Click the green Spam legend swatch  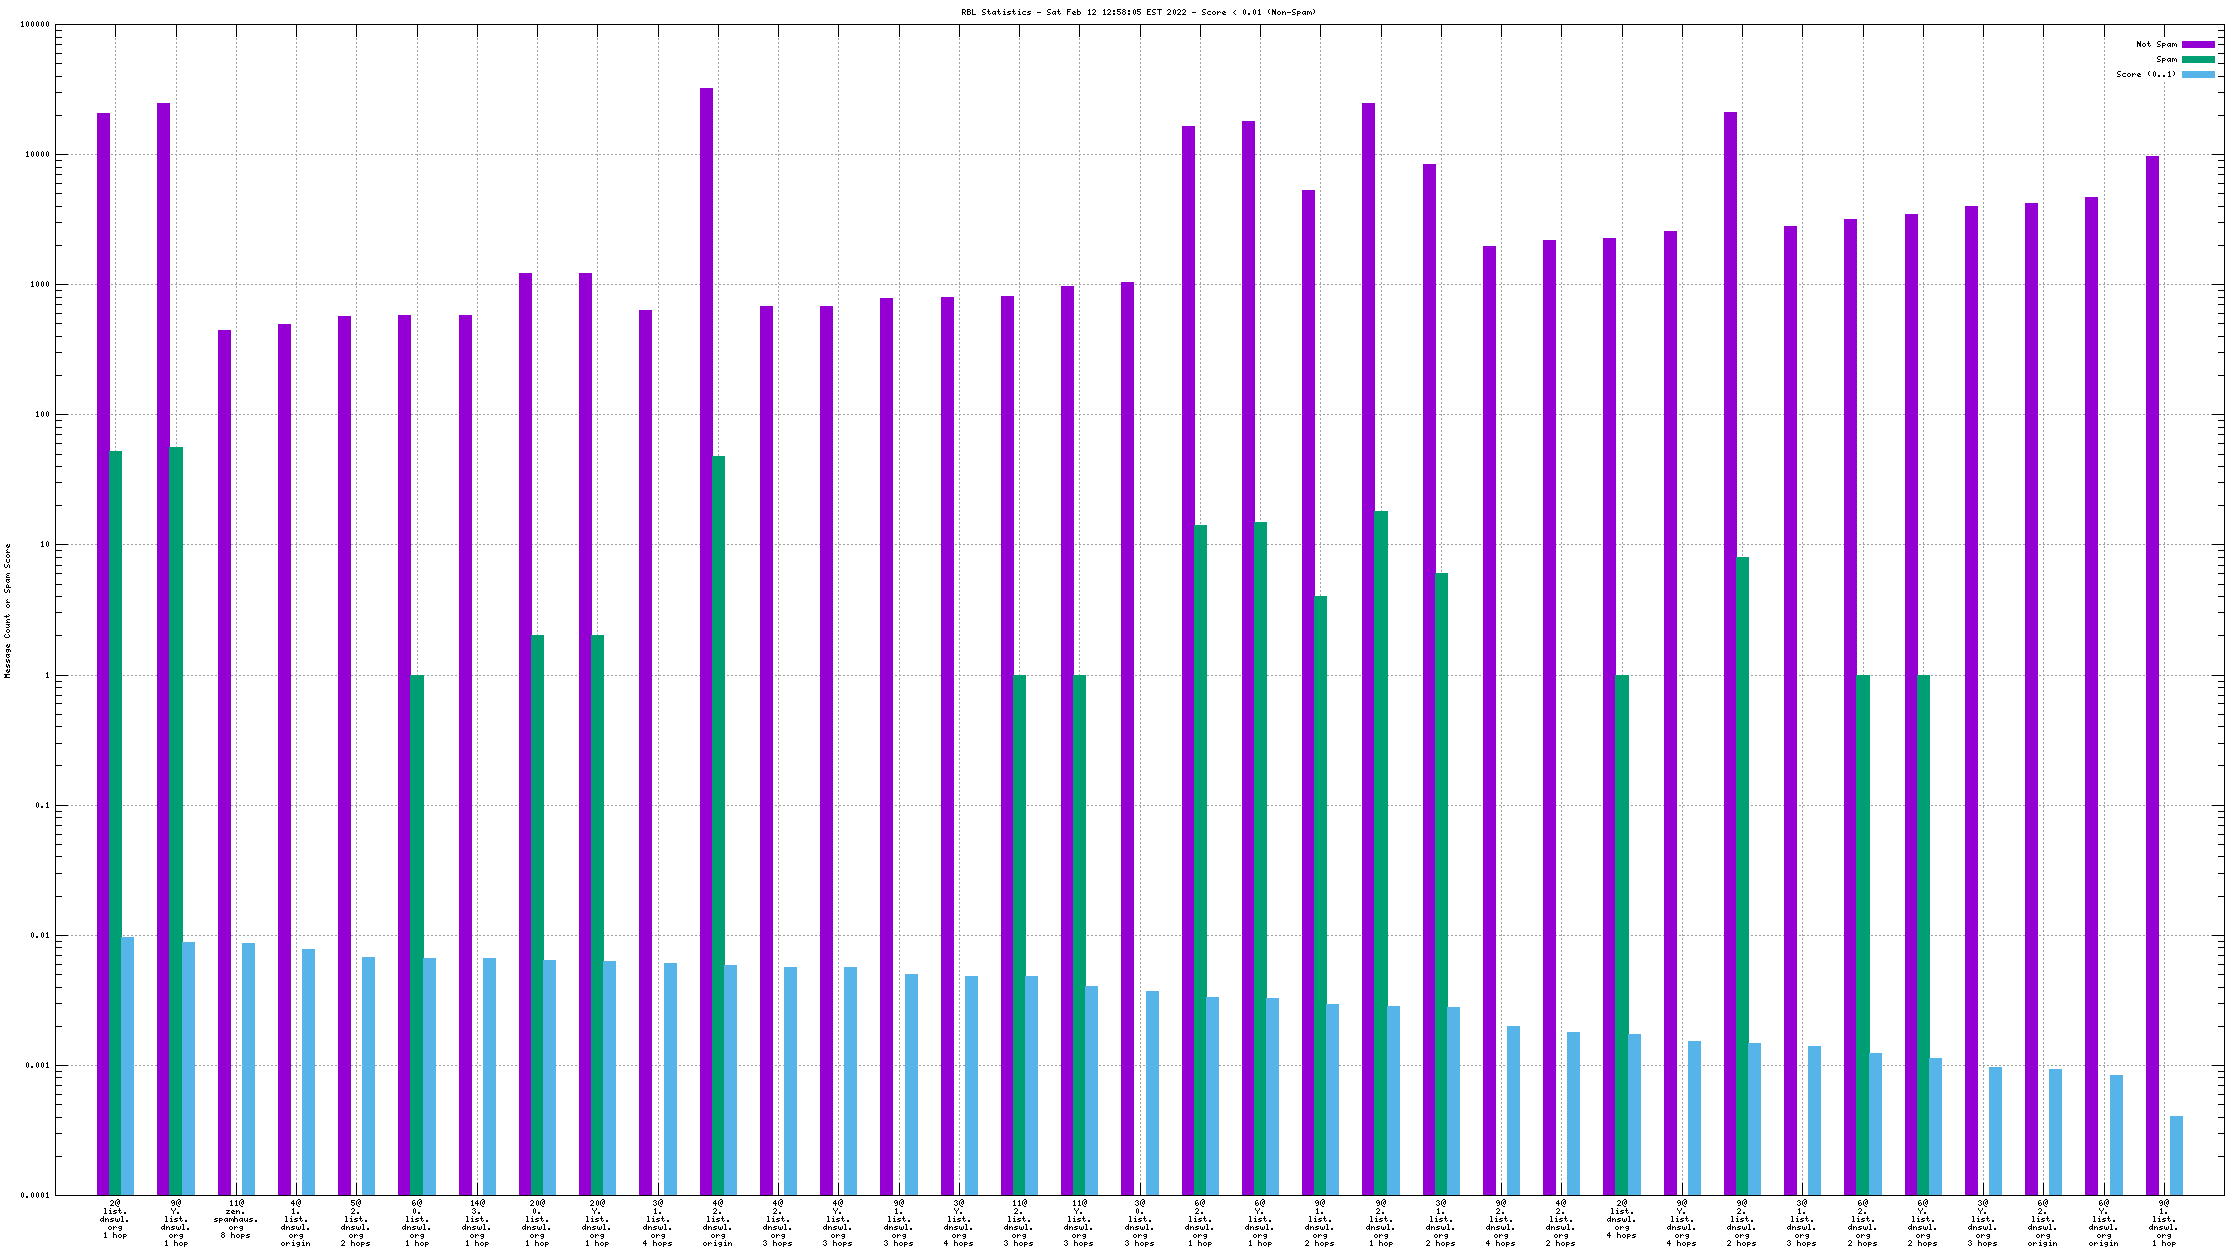2198,59
